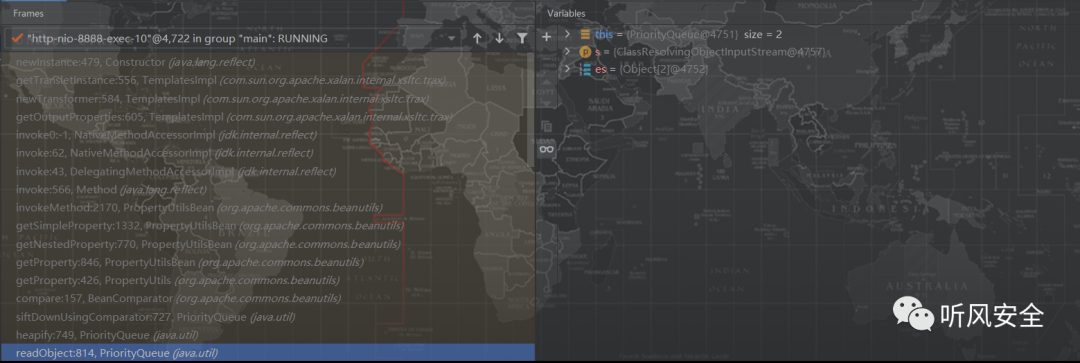Select previous frame with up arrow

[x=477, y=39]
